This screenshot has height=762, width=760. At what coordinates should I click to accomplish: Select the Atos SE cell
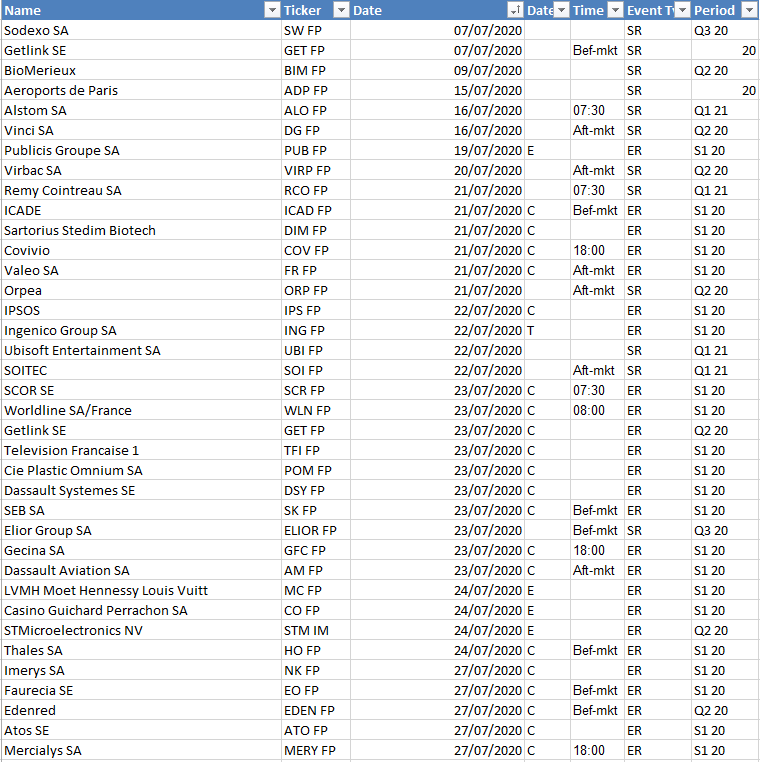[141, 730]
